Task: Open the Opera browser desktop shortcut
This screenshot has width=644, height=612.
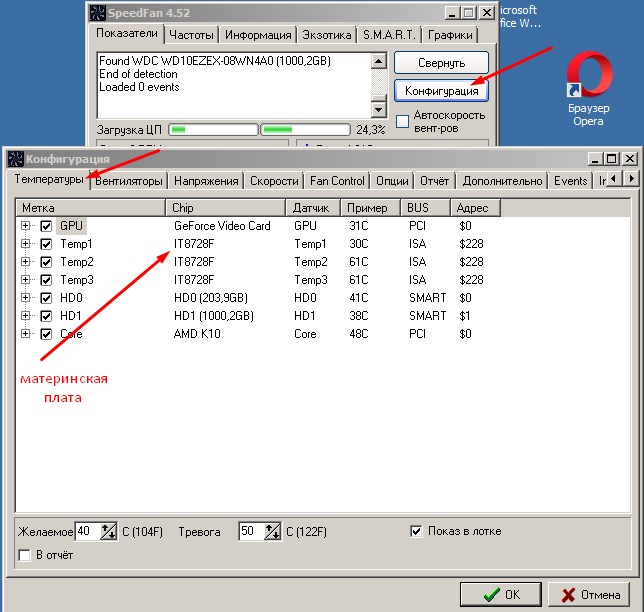Action: [587, 78]
